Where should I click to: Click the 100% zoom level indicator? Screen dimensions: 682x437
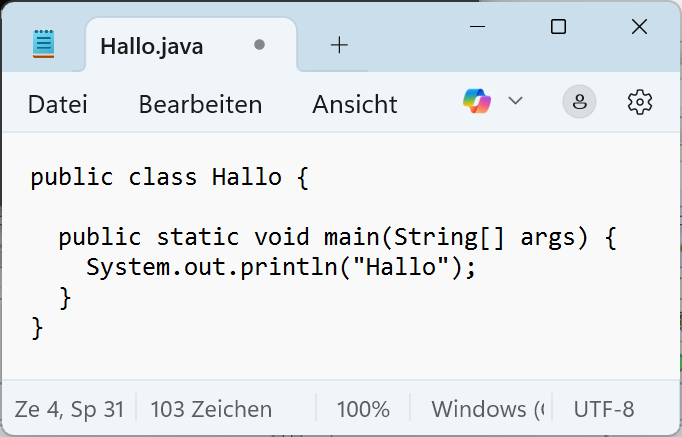363,409
